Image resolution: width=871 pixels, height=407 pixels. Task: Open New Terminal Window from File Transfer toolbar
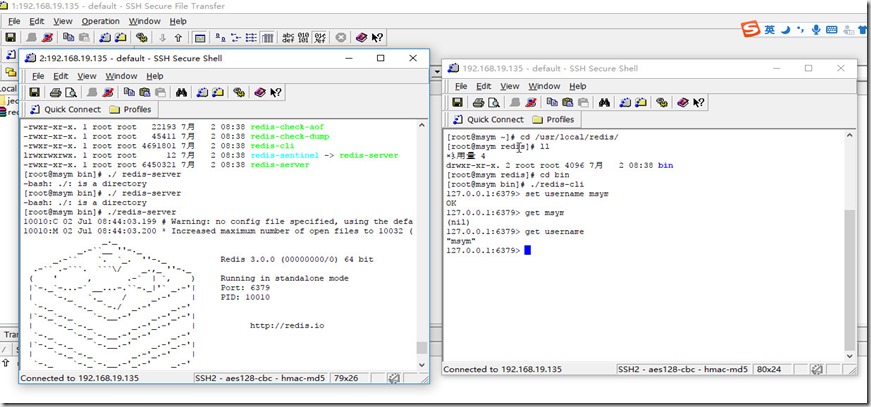(105, 38)
